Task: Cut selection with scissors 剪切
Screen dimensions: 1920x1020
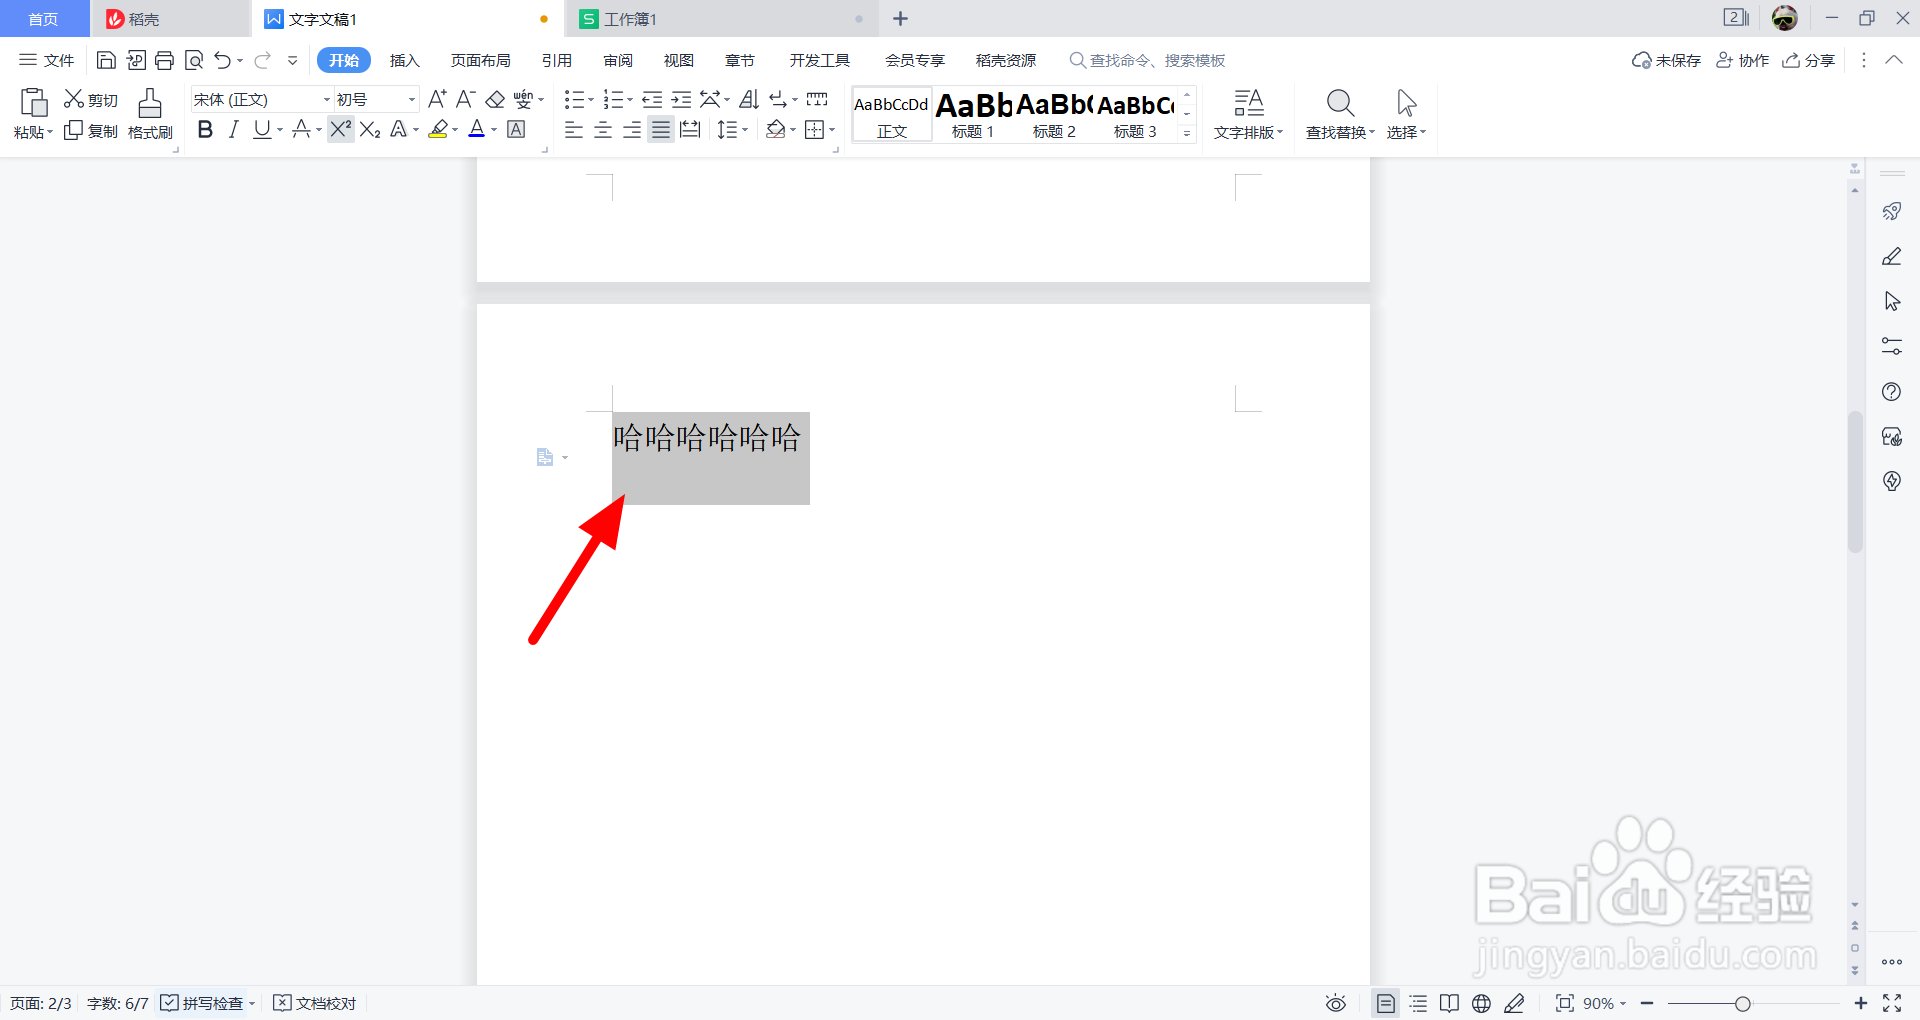Action: (91, 100)
